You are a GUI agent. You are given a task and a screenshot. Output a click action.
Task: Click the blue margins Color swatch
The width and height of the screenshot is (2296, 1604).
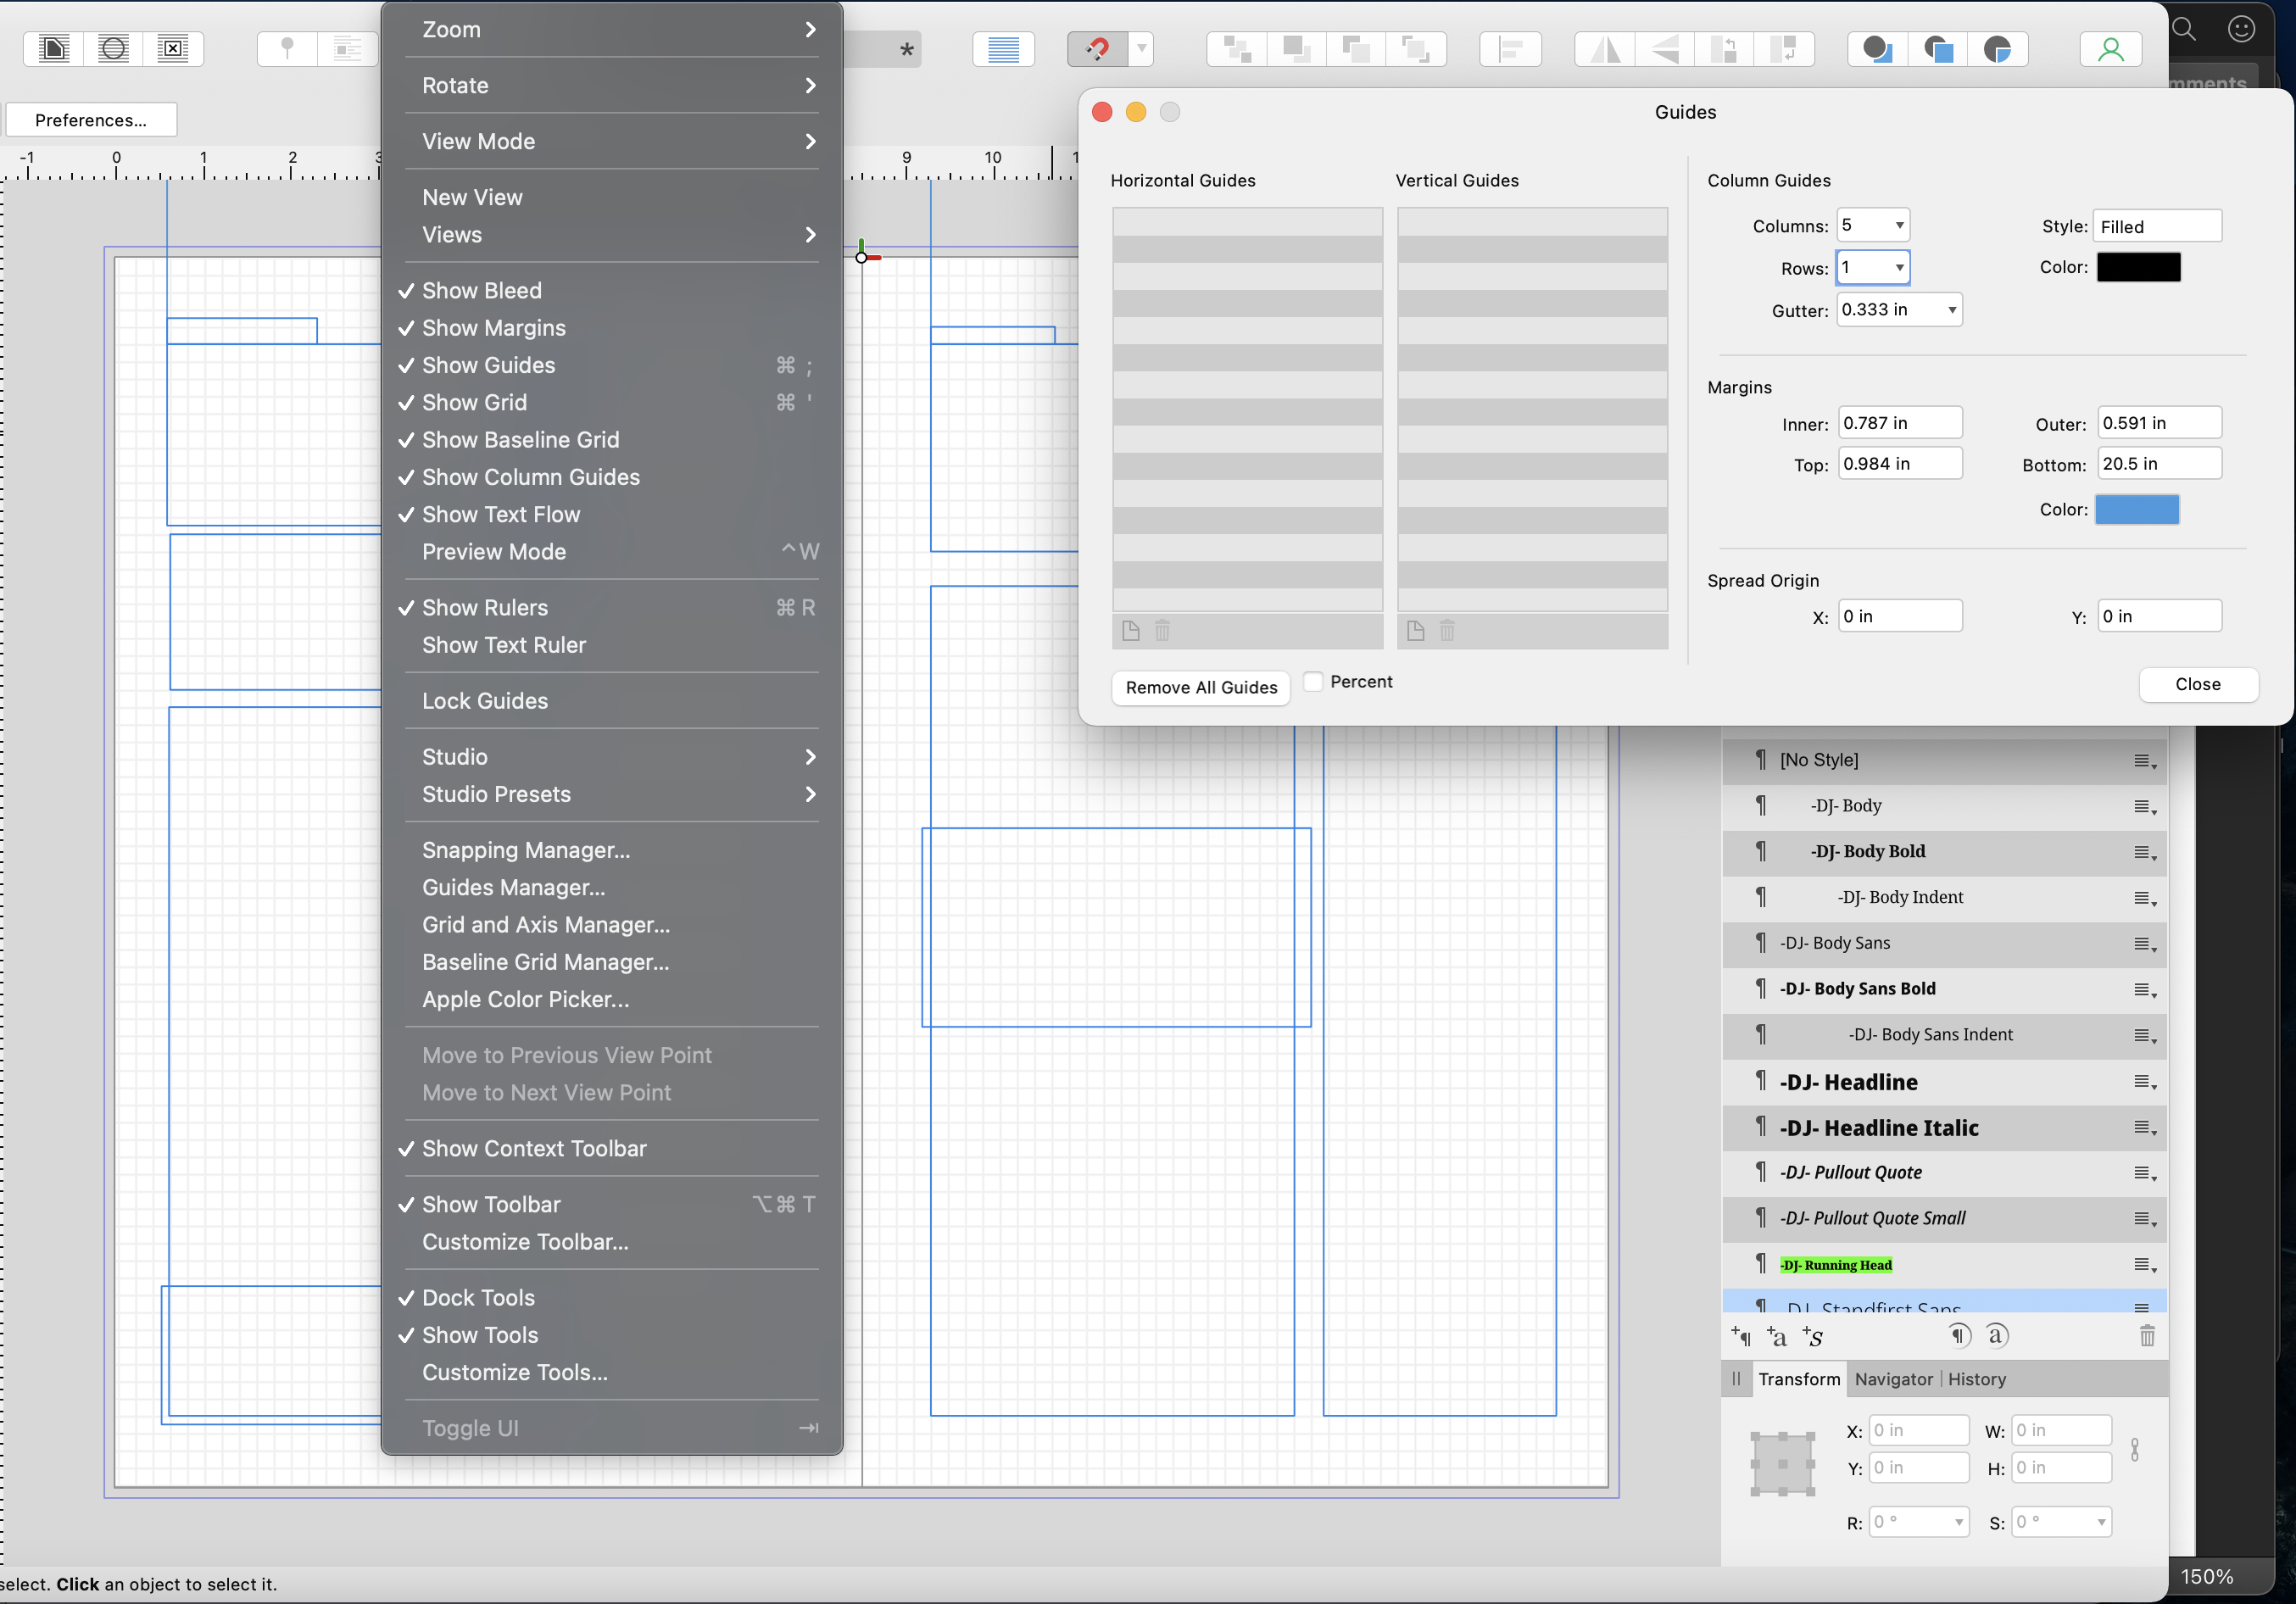click(2138, 510)
